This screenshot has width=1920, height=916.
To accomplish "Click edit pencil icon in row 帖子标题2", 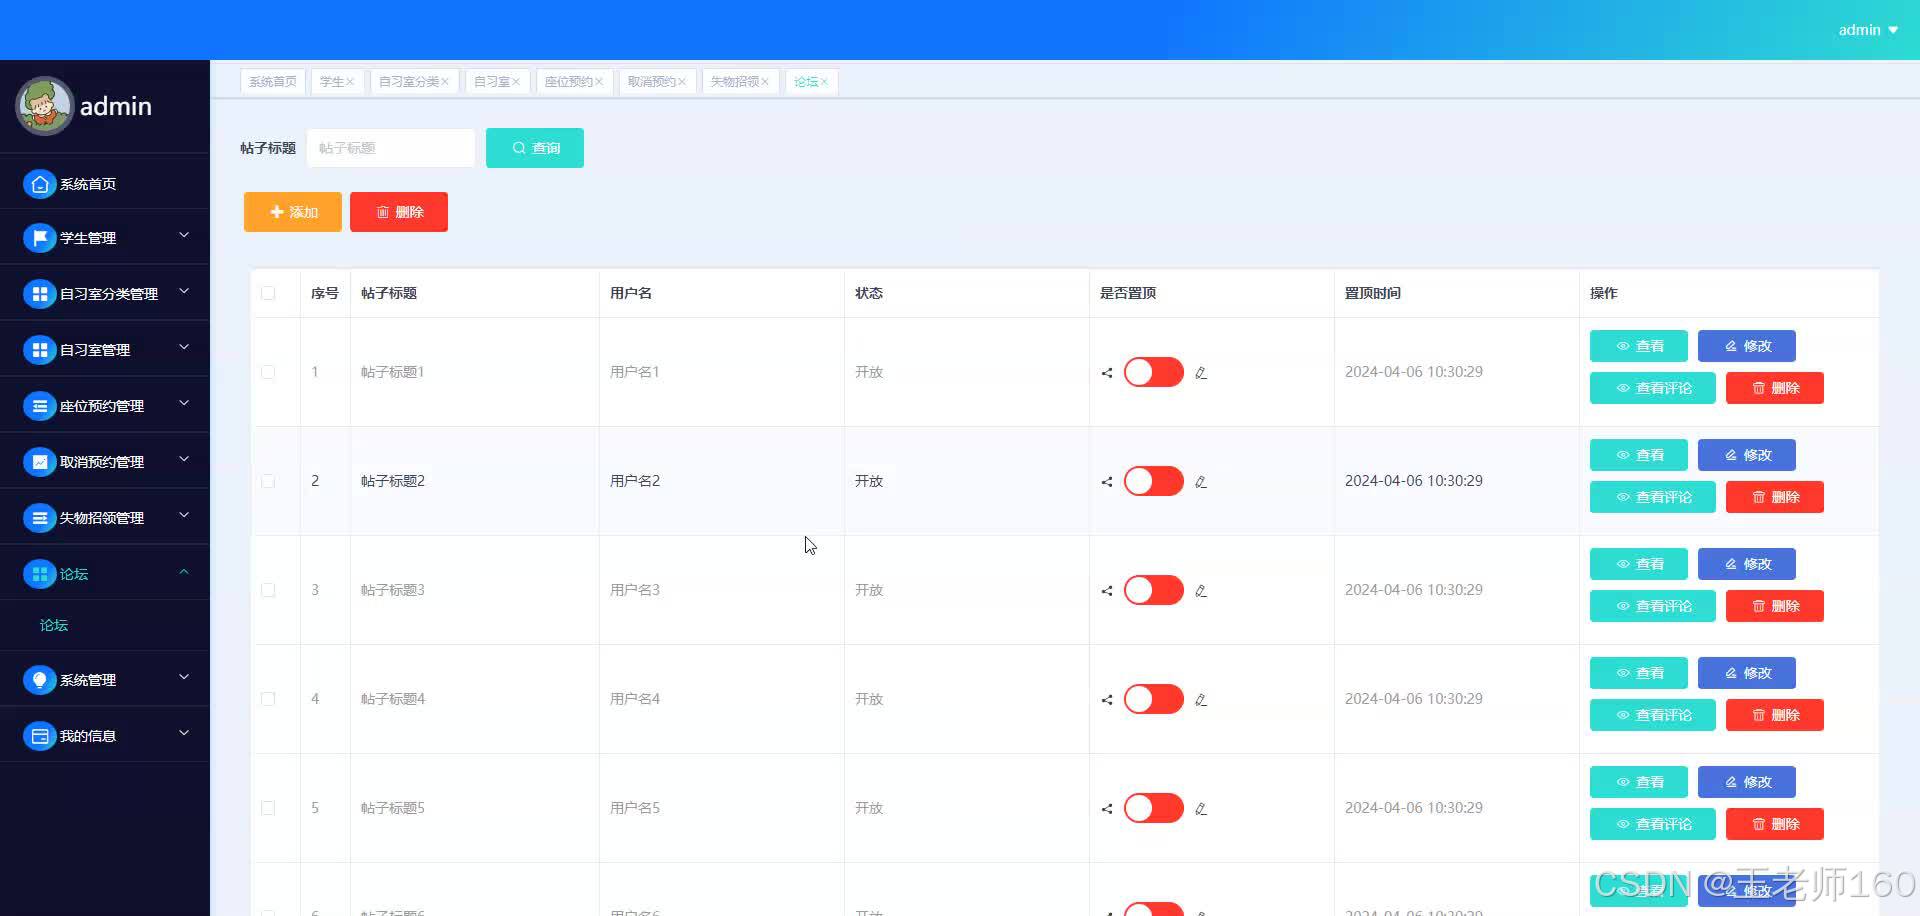I will [1201, 482].
